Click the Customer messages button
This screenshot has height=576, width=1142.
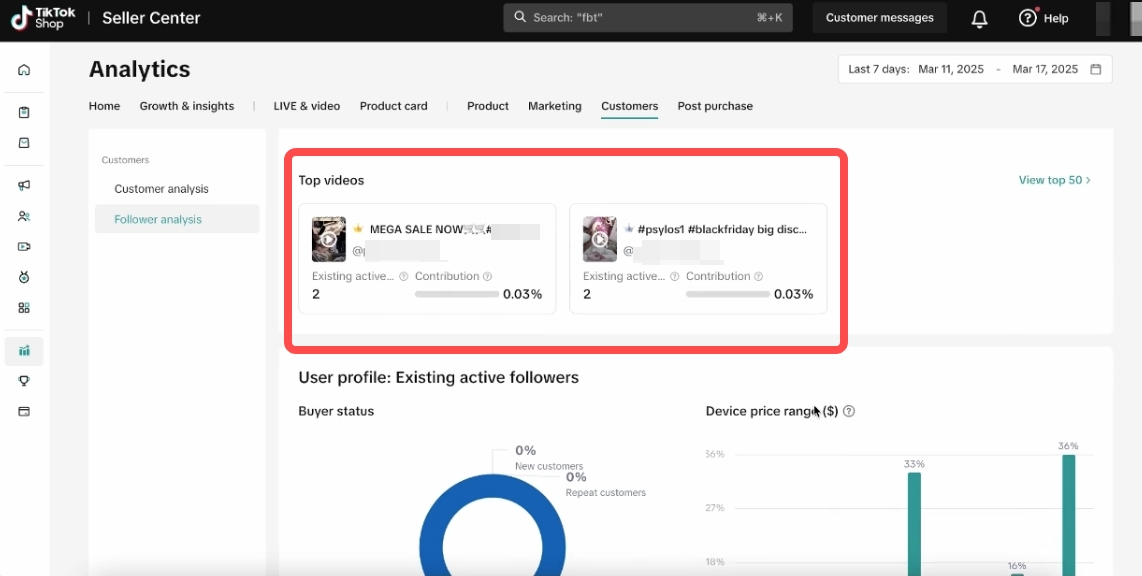[x=879, y=18]
